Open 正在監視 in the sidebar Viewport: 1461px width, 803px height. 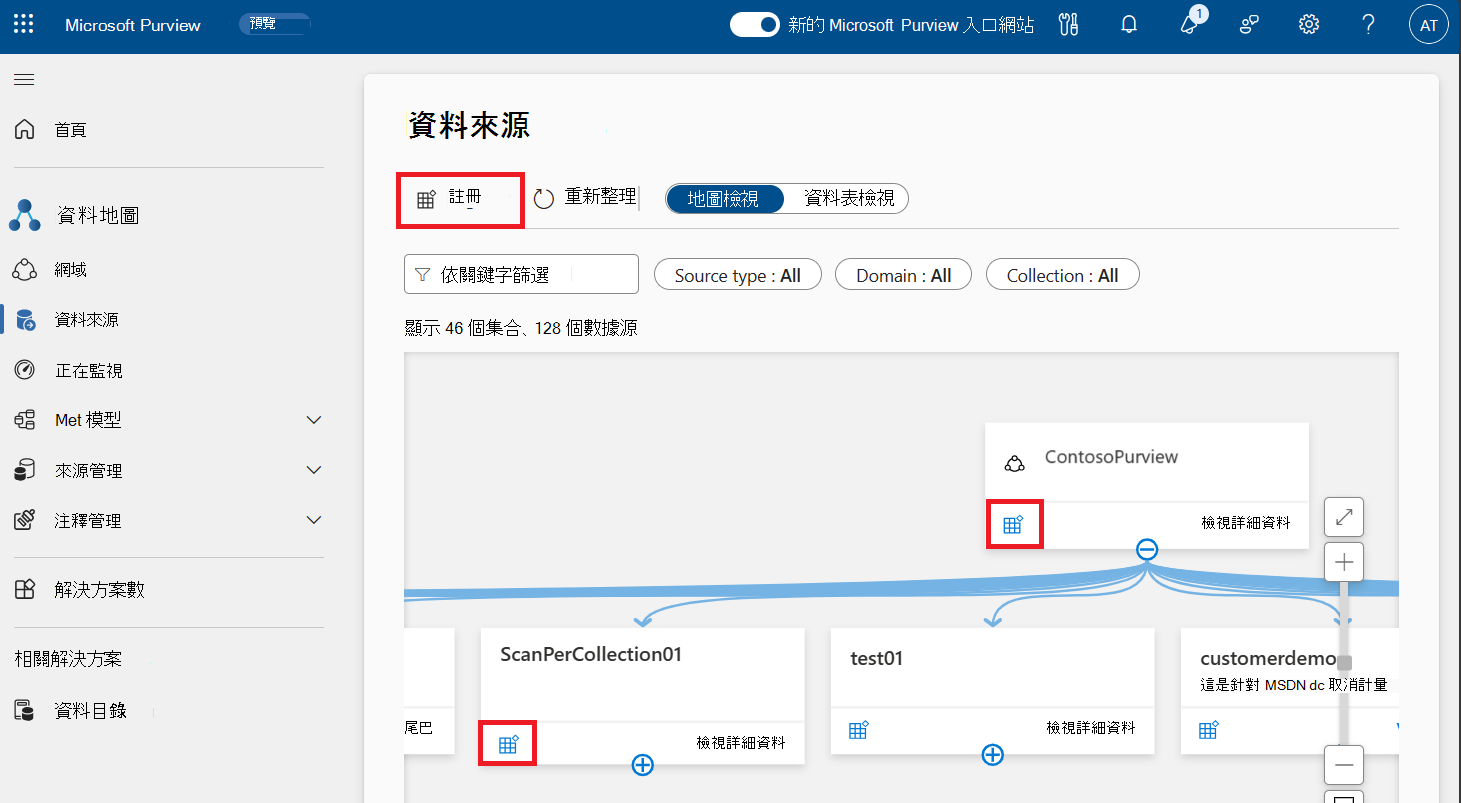(x=89, y=371)
